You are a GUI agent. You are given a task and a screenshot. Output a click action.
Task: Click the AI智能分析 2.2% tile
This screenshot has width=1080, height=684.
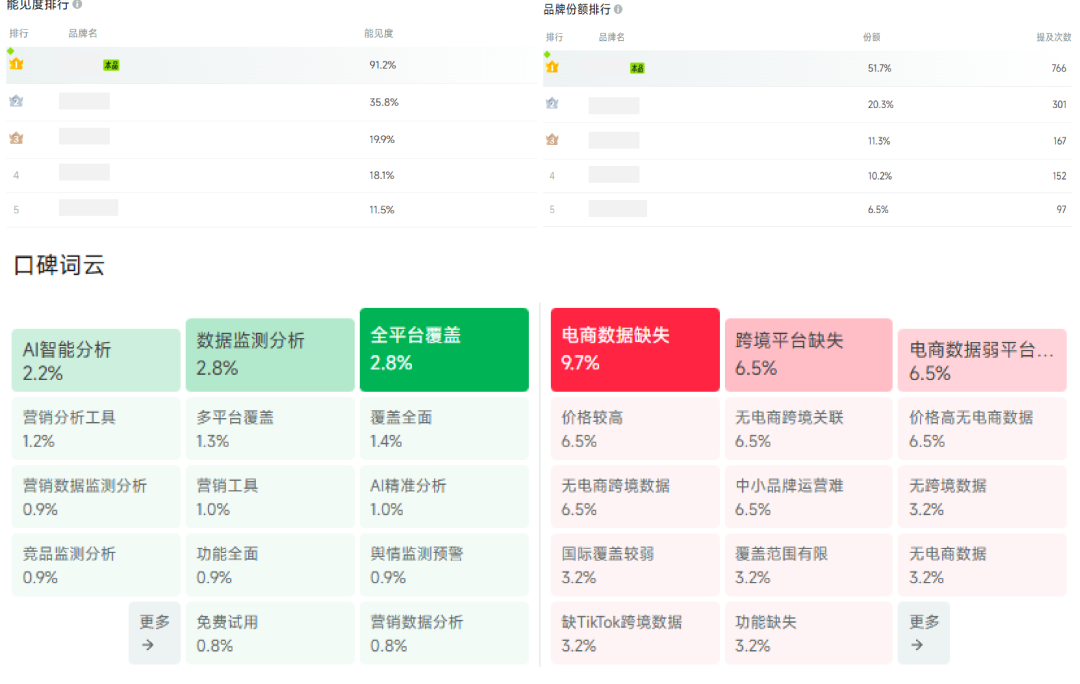[x=96, y=361]
